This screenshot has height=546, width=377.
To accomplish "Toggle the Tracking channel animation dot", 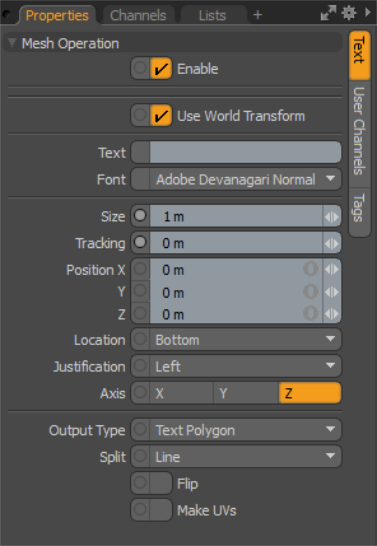I will coord(140,242).
